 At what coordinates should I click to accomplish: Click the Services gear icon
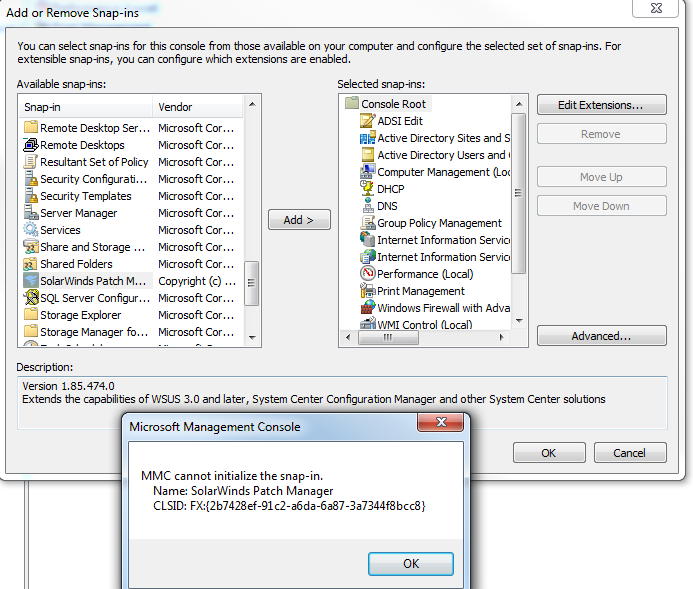click(31, 229)
